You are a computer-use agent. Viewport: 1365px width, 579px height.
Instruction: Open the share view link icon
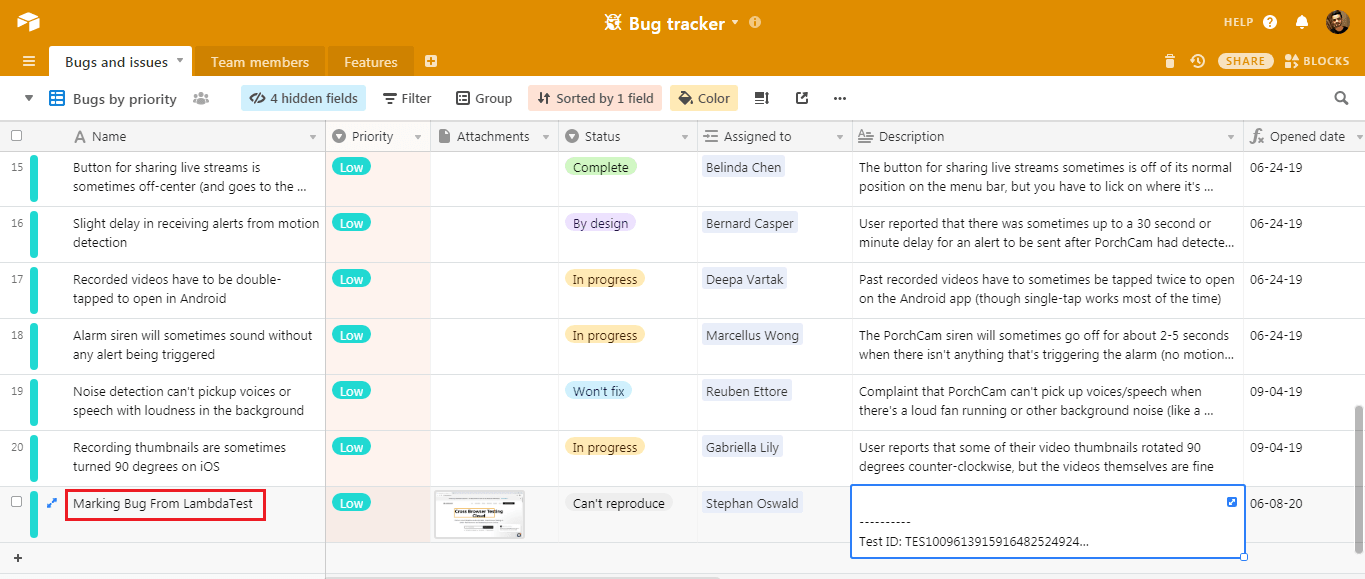point(801,97)
